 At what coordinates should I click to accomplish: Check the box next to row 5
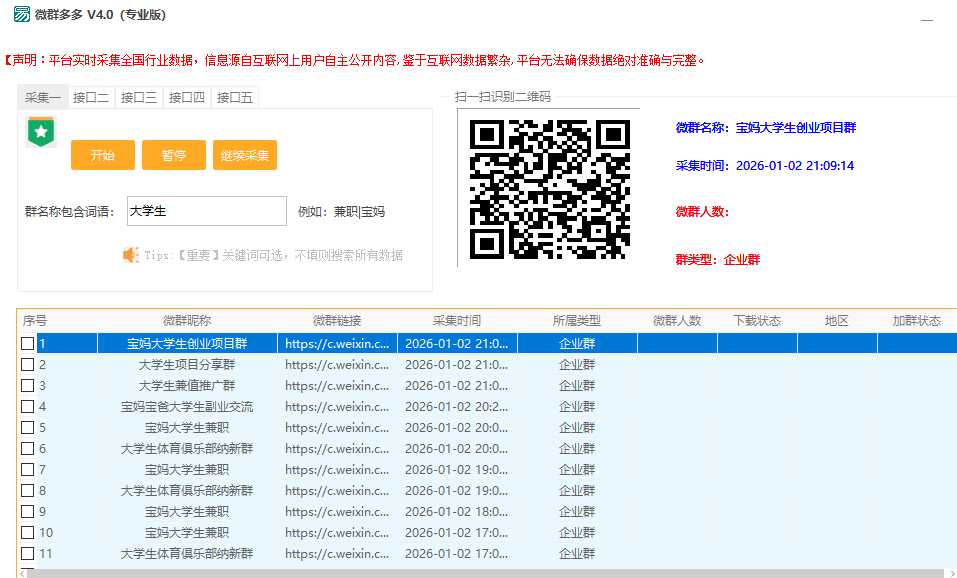28,428
